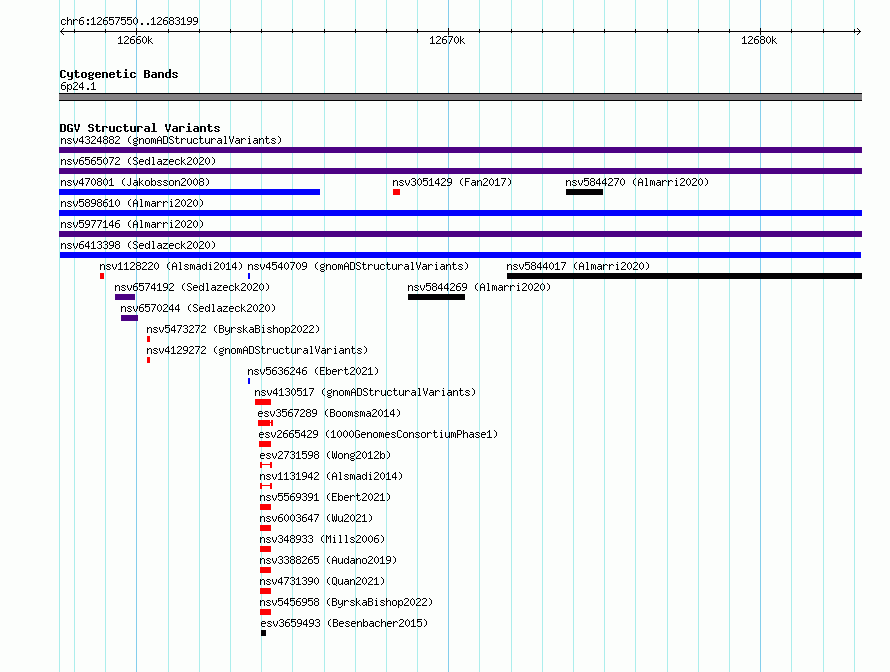Select the esv3567289 (Boomsma2014) label
This screenshot has width=890, height=672.
329,413
